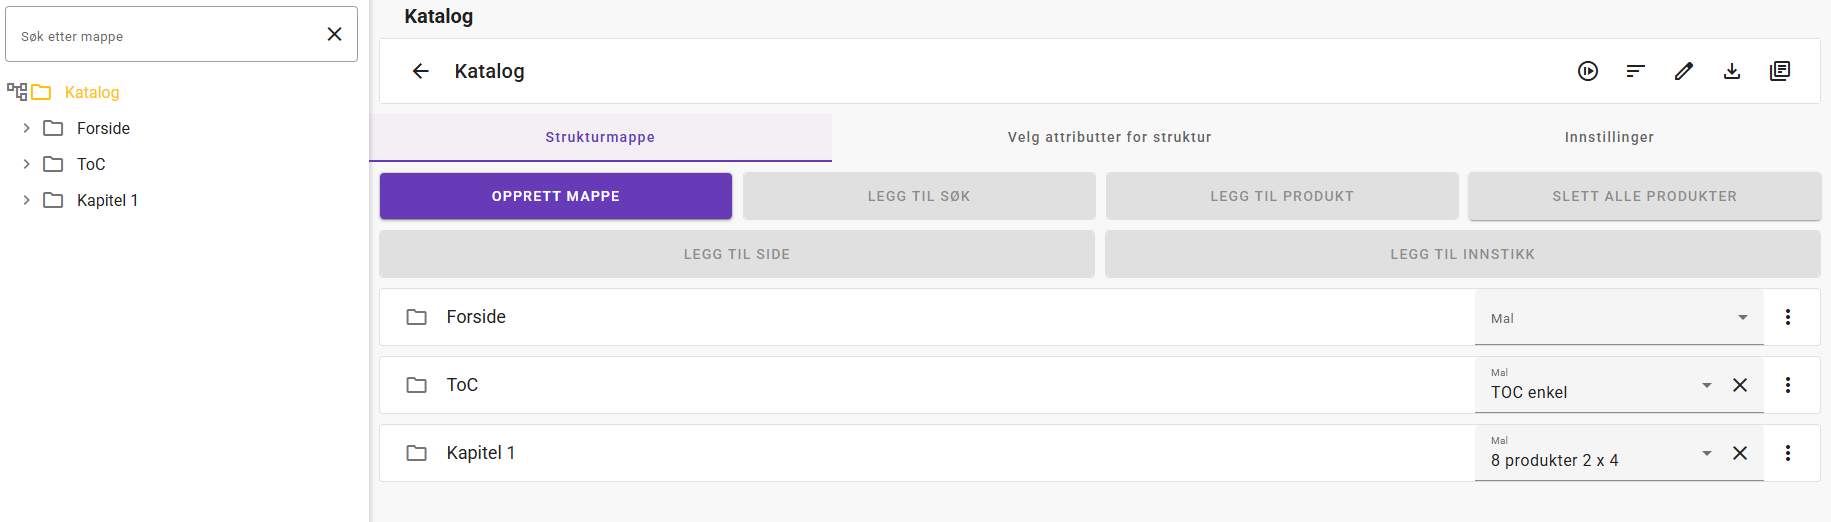
Task: Expand the Forside folder in tree
Action: 27,128
